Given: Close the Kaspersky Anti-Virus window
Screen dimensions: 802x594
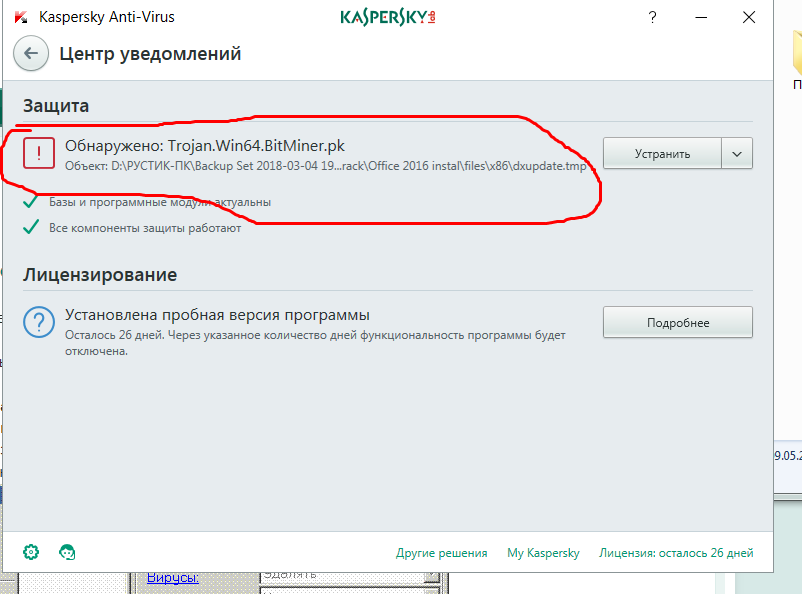Looking at the screenshot, I should pyautogui.click(x=749, y=17).
